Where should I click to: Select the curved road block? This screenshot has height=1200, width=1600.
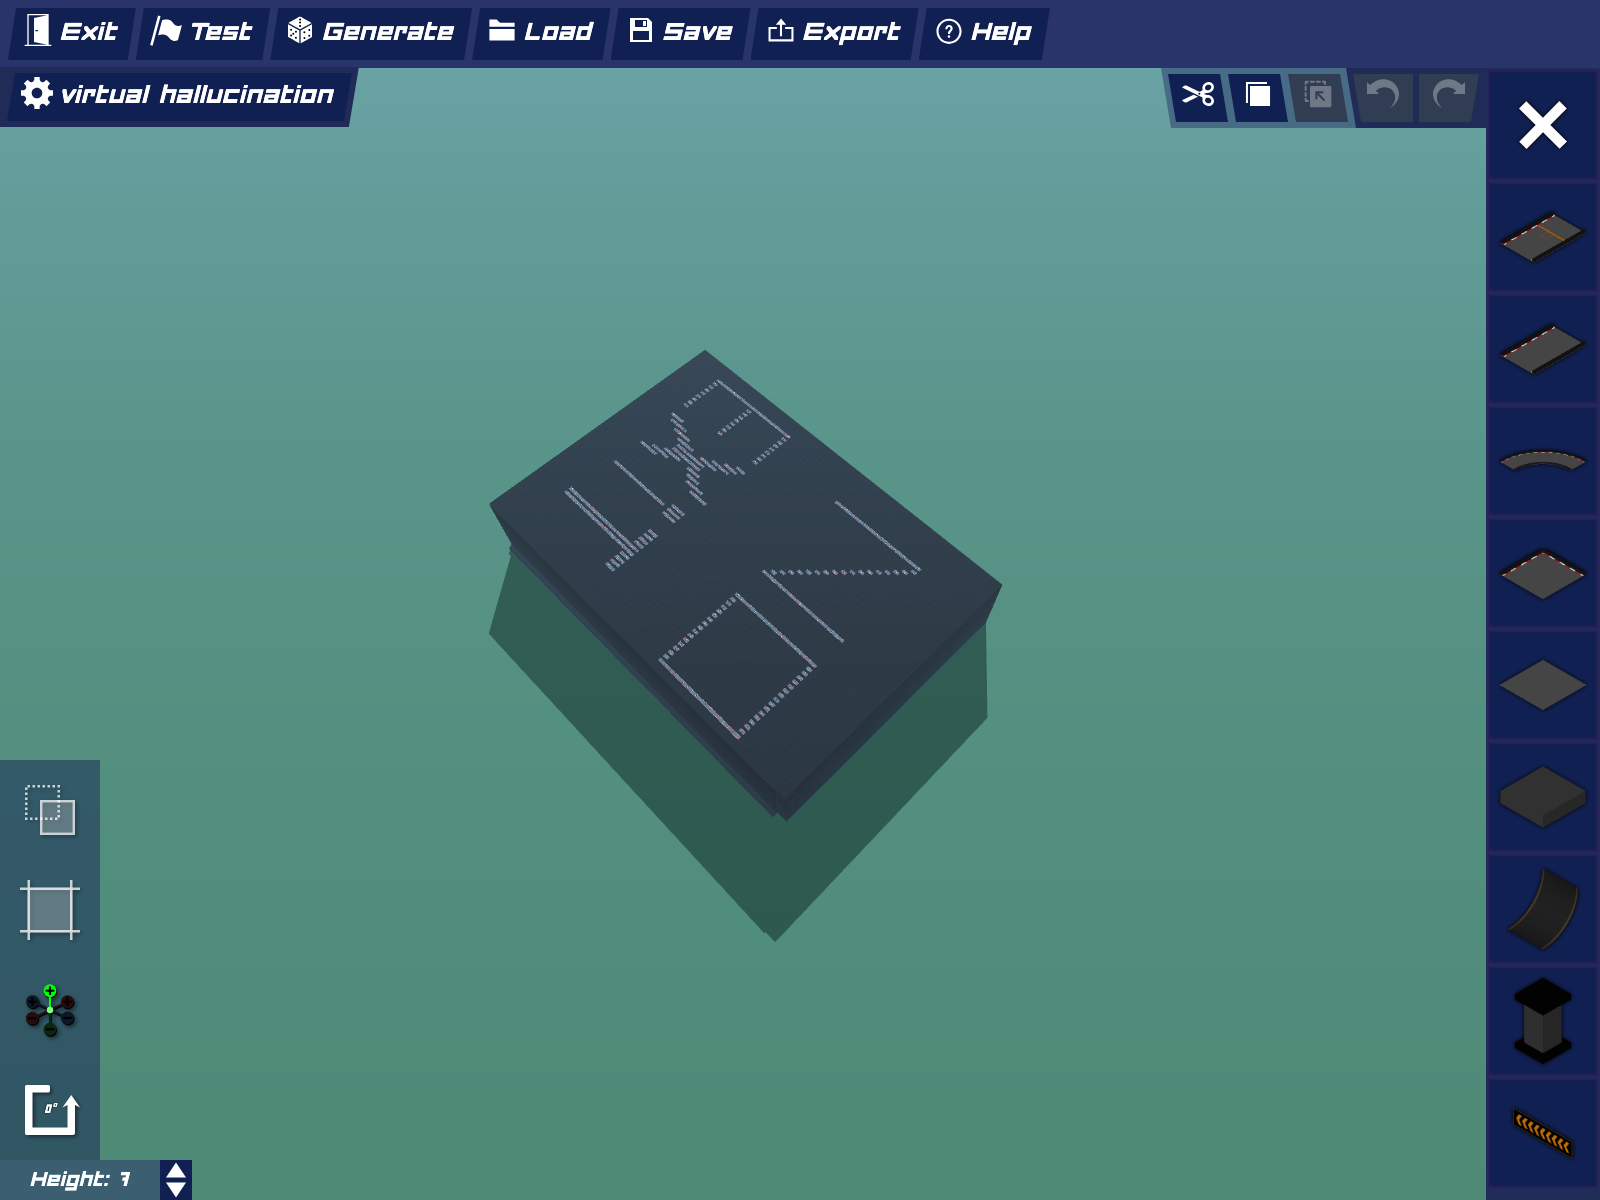pyautogui.click(x=1542, y=461)
